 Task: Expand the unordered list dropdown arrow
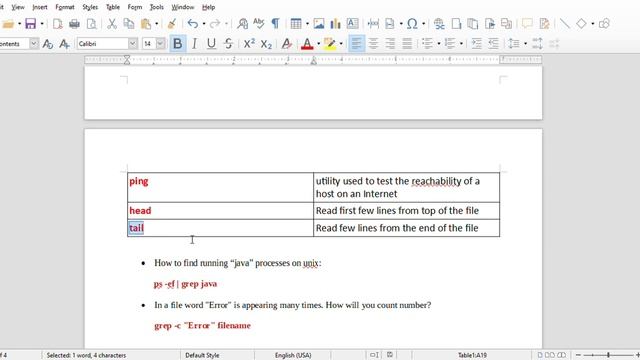click(x=438, y=44)
